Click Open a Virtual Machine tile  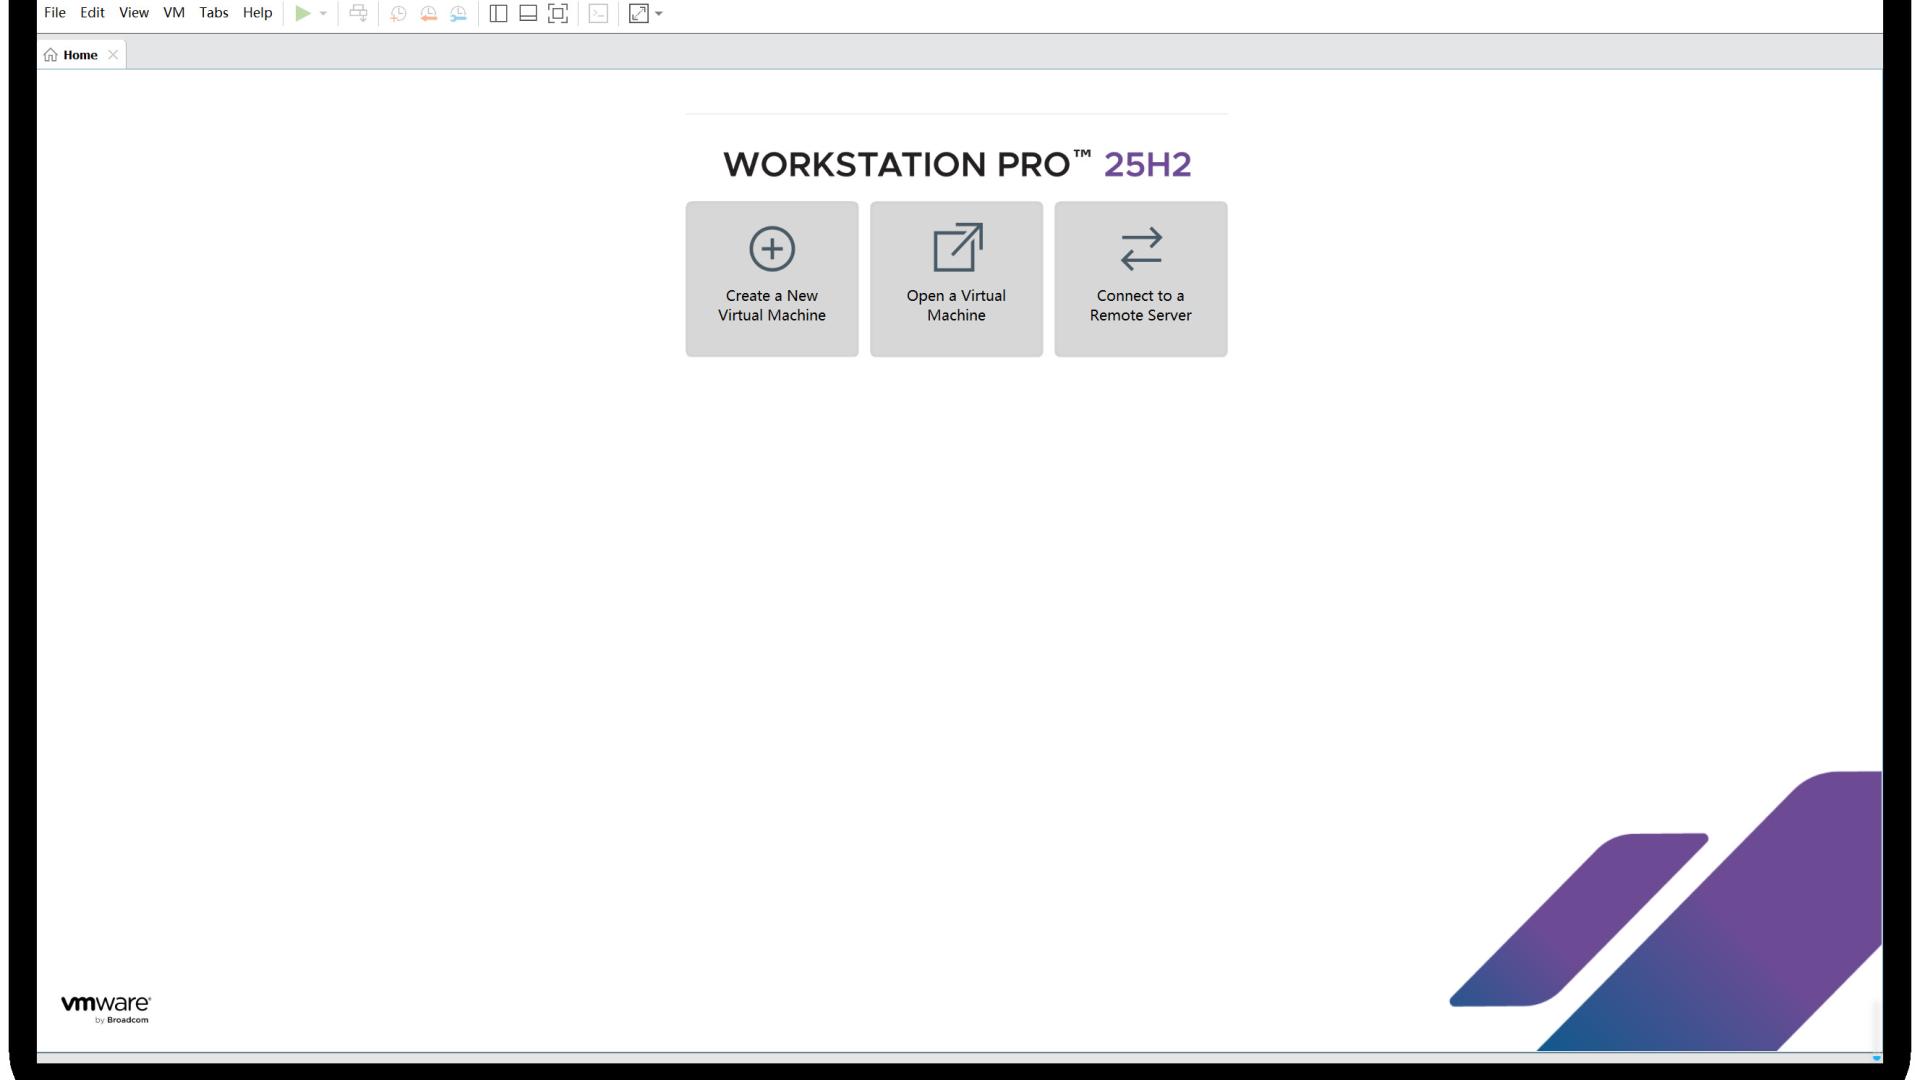pyautogui.click(x=956, y=279)
